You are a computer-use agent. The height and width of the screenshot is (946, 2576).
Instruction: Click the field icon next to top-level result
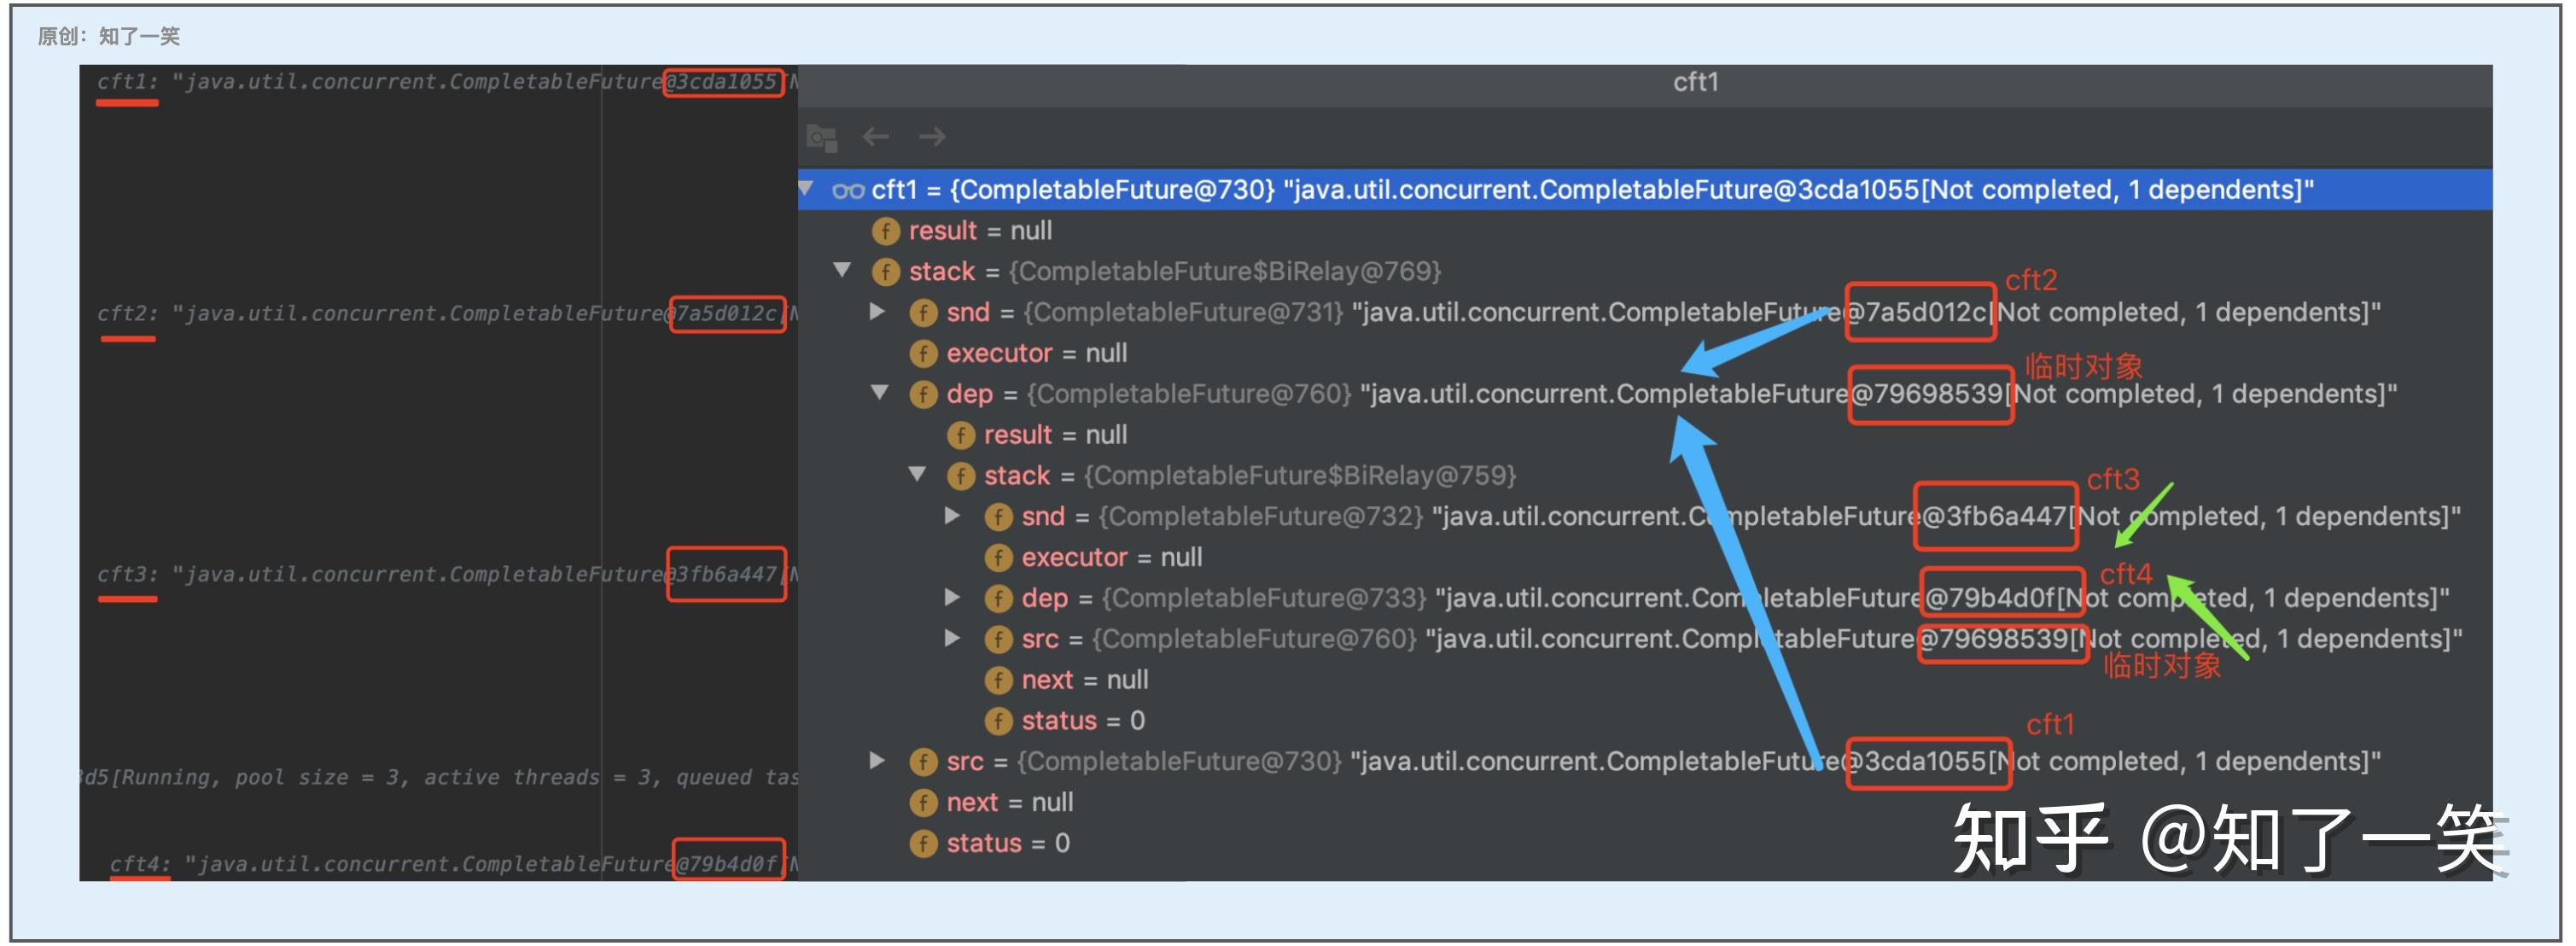(885, 231)
